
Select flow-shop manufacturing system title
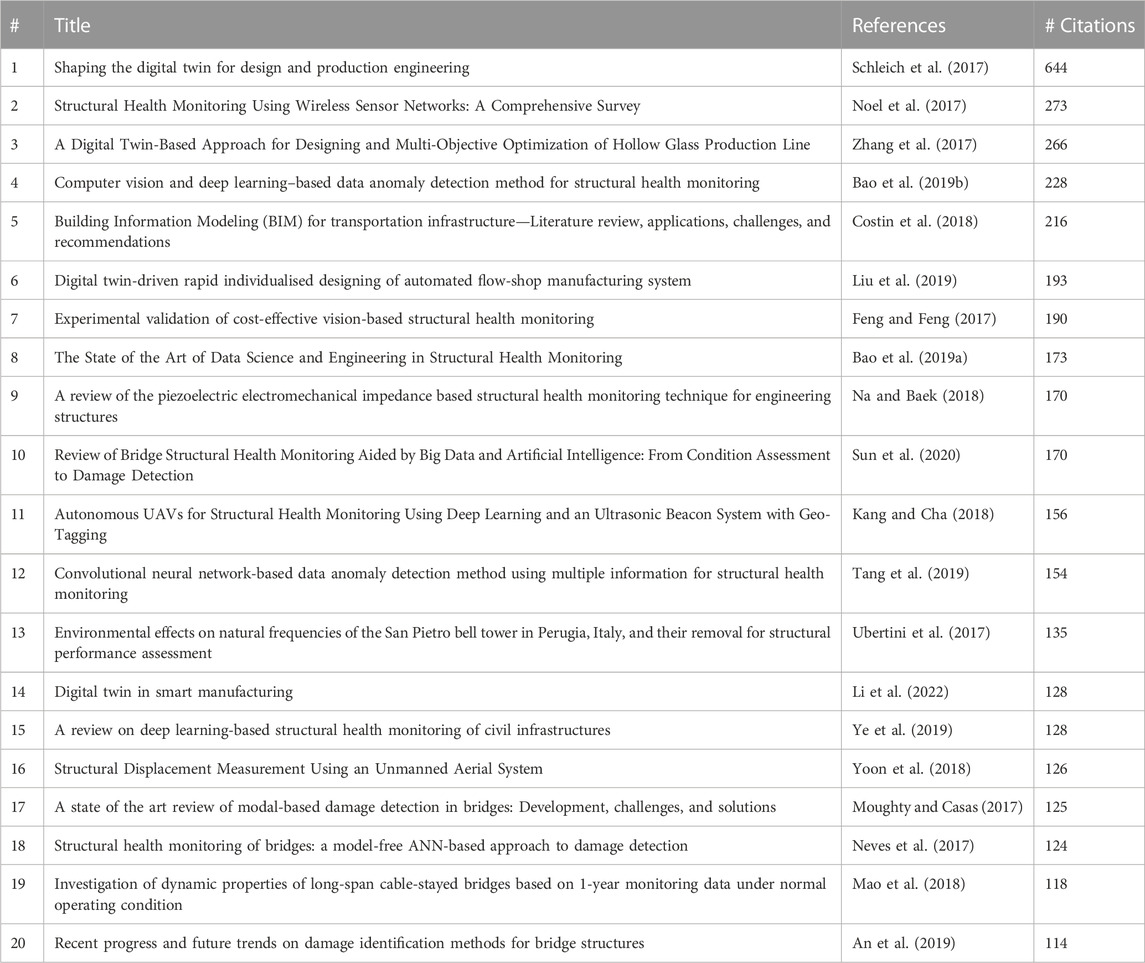click(x=372, y=281)
